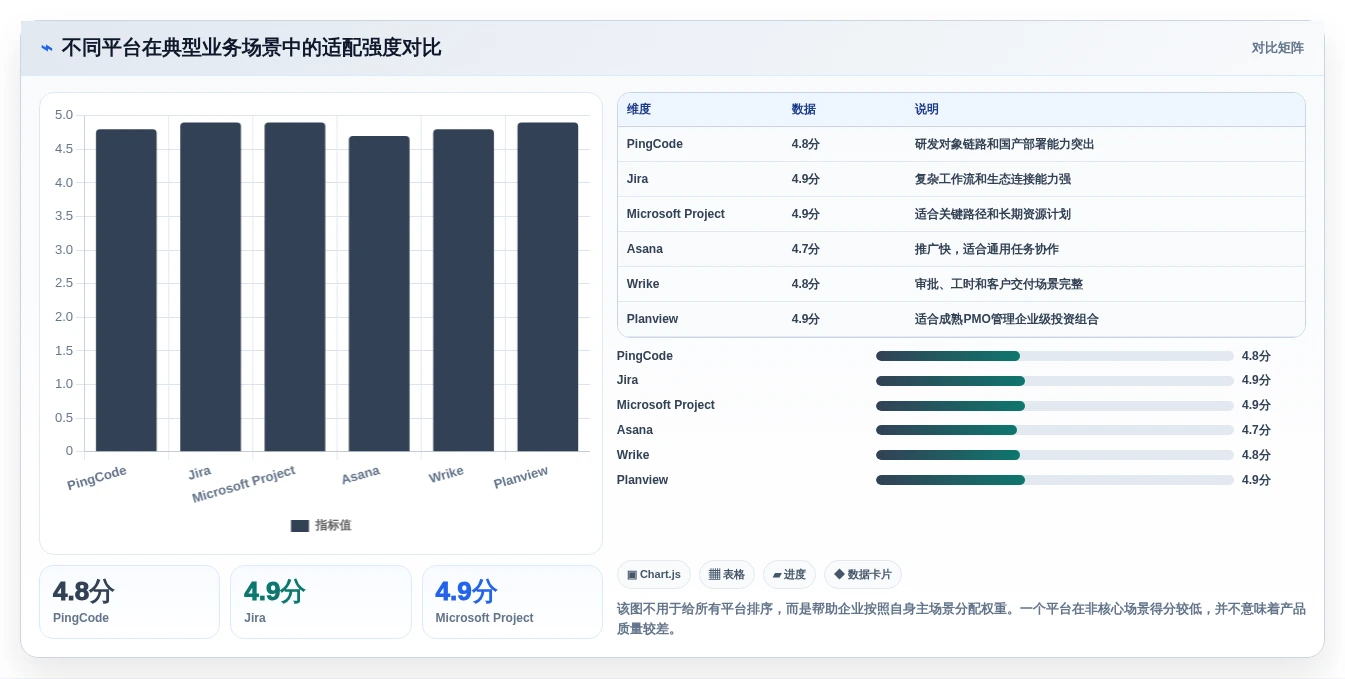Screen dimensions: 1345x679
Task: Click the Microsoft Project bar in chart
Action: pyautogui.click(x=295, y=287)
